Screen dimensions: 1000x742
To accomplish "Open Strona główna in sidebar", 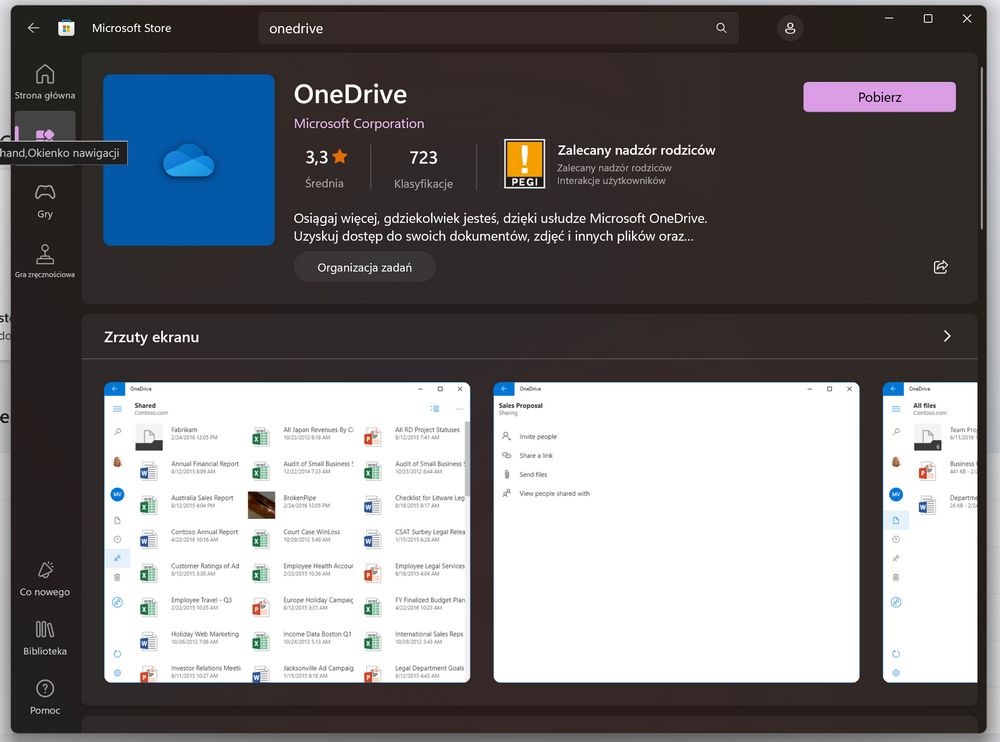I will [45, 82].
